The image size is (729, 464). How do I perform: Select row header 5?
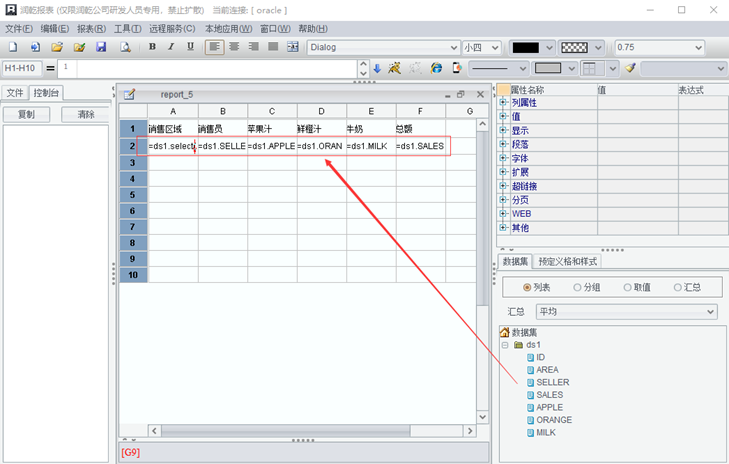[133, 195]
